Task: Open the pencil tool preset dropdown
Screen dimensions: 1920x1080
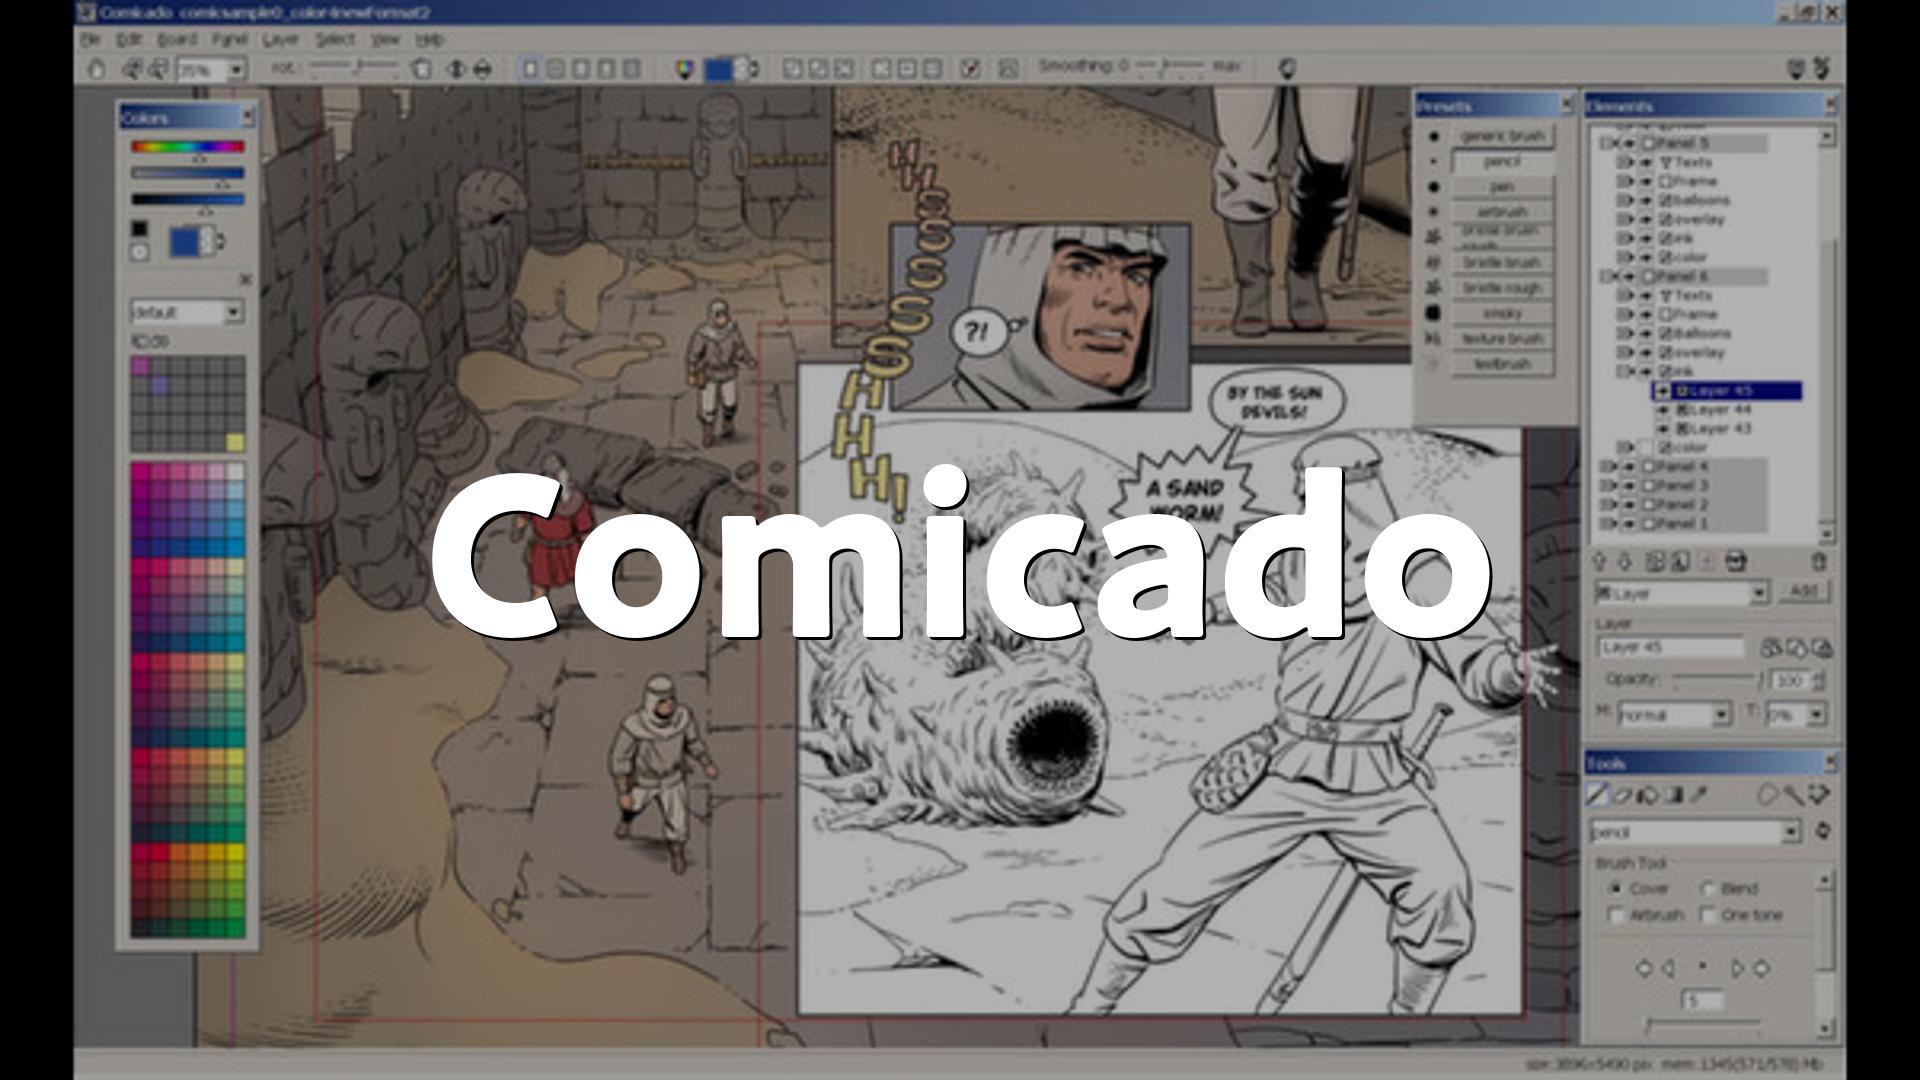Action: 1791,832
